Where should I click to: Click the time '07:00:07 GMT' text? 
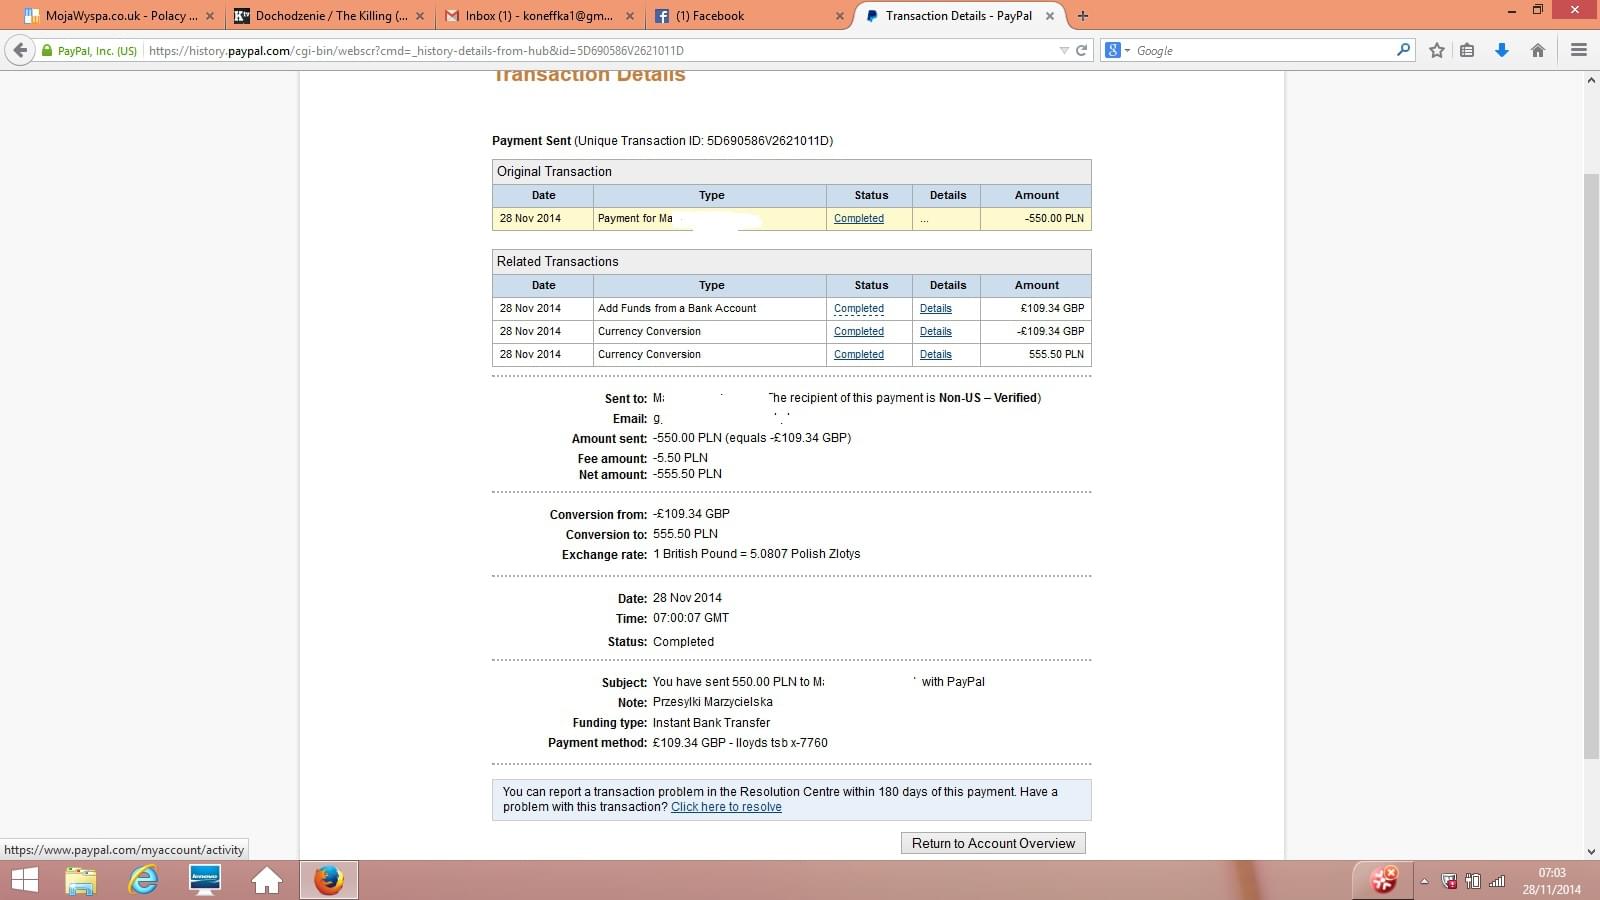[x=691, y=618]
